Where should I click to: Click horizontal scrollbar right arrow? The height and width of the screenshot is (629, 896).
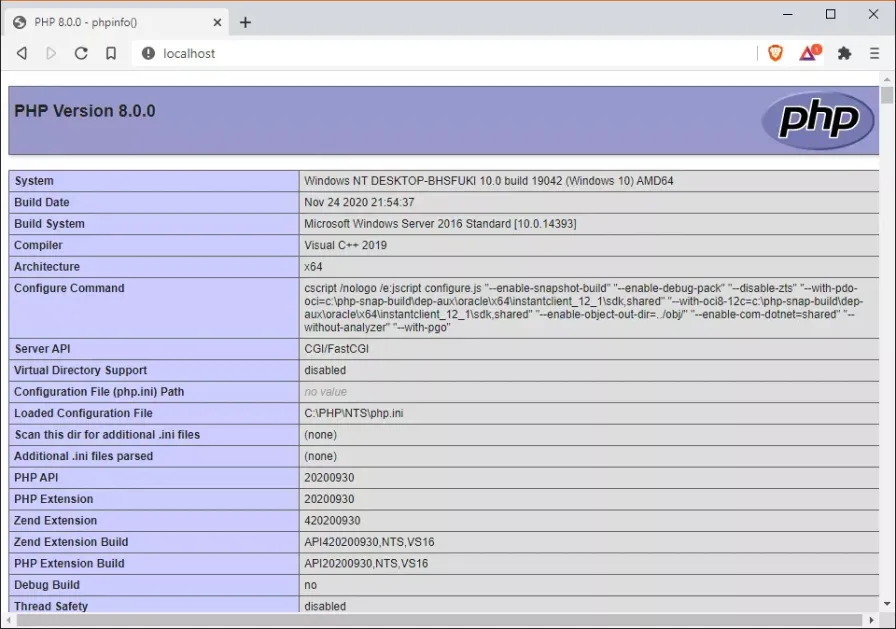[x=871, y=620]
